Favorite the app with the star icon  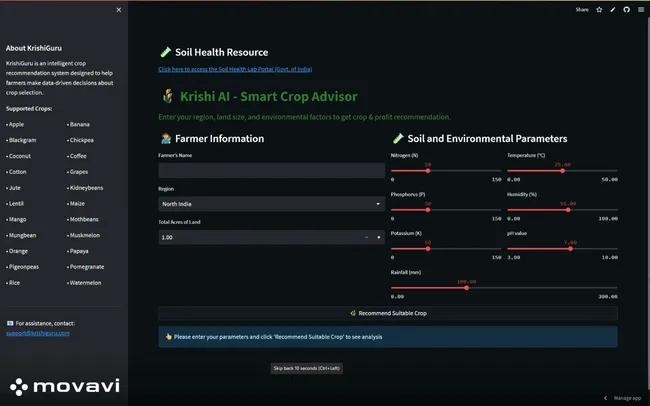(599, 10)
